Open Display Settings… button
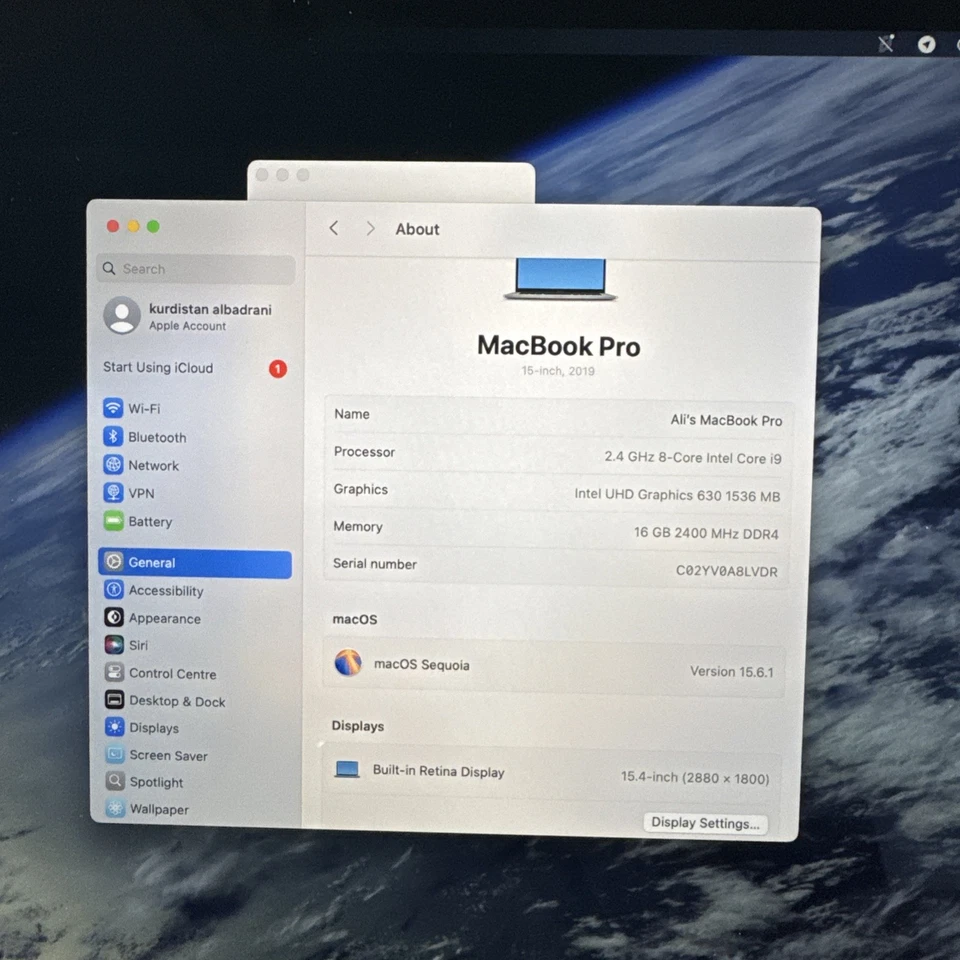Viewport: 960px width, 960px height. (x=705, y=823)
